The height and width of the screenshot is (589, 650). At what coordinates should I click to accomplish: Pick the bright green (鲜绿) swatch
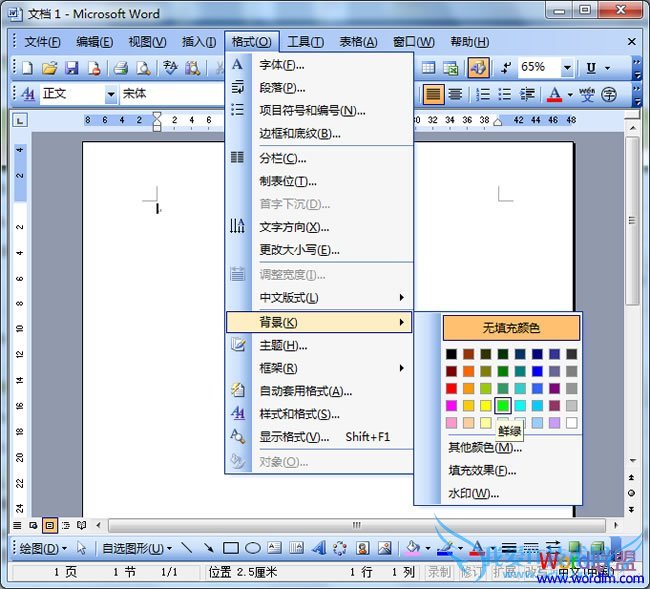tap(503, 405)
